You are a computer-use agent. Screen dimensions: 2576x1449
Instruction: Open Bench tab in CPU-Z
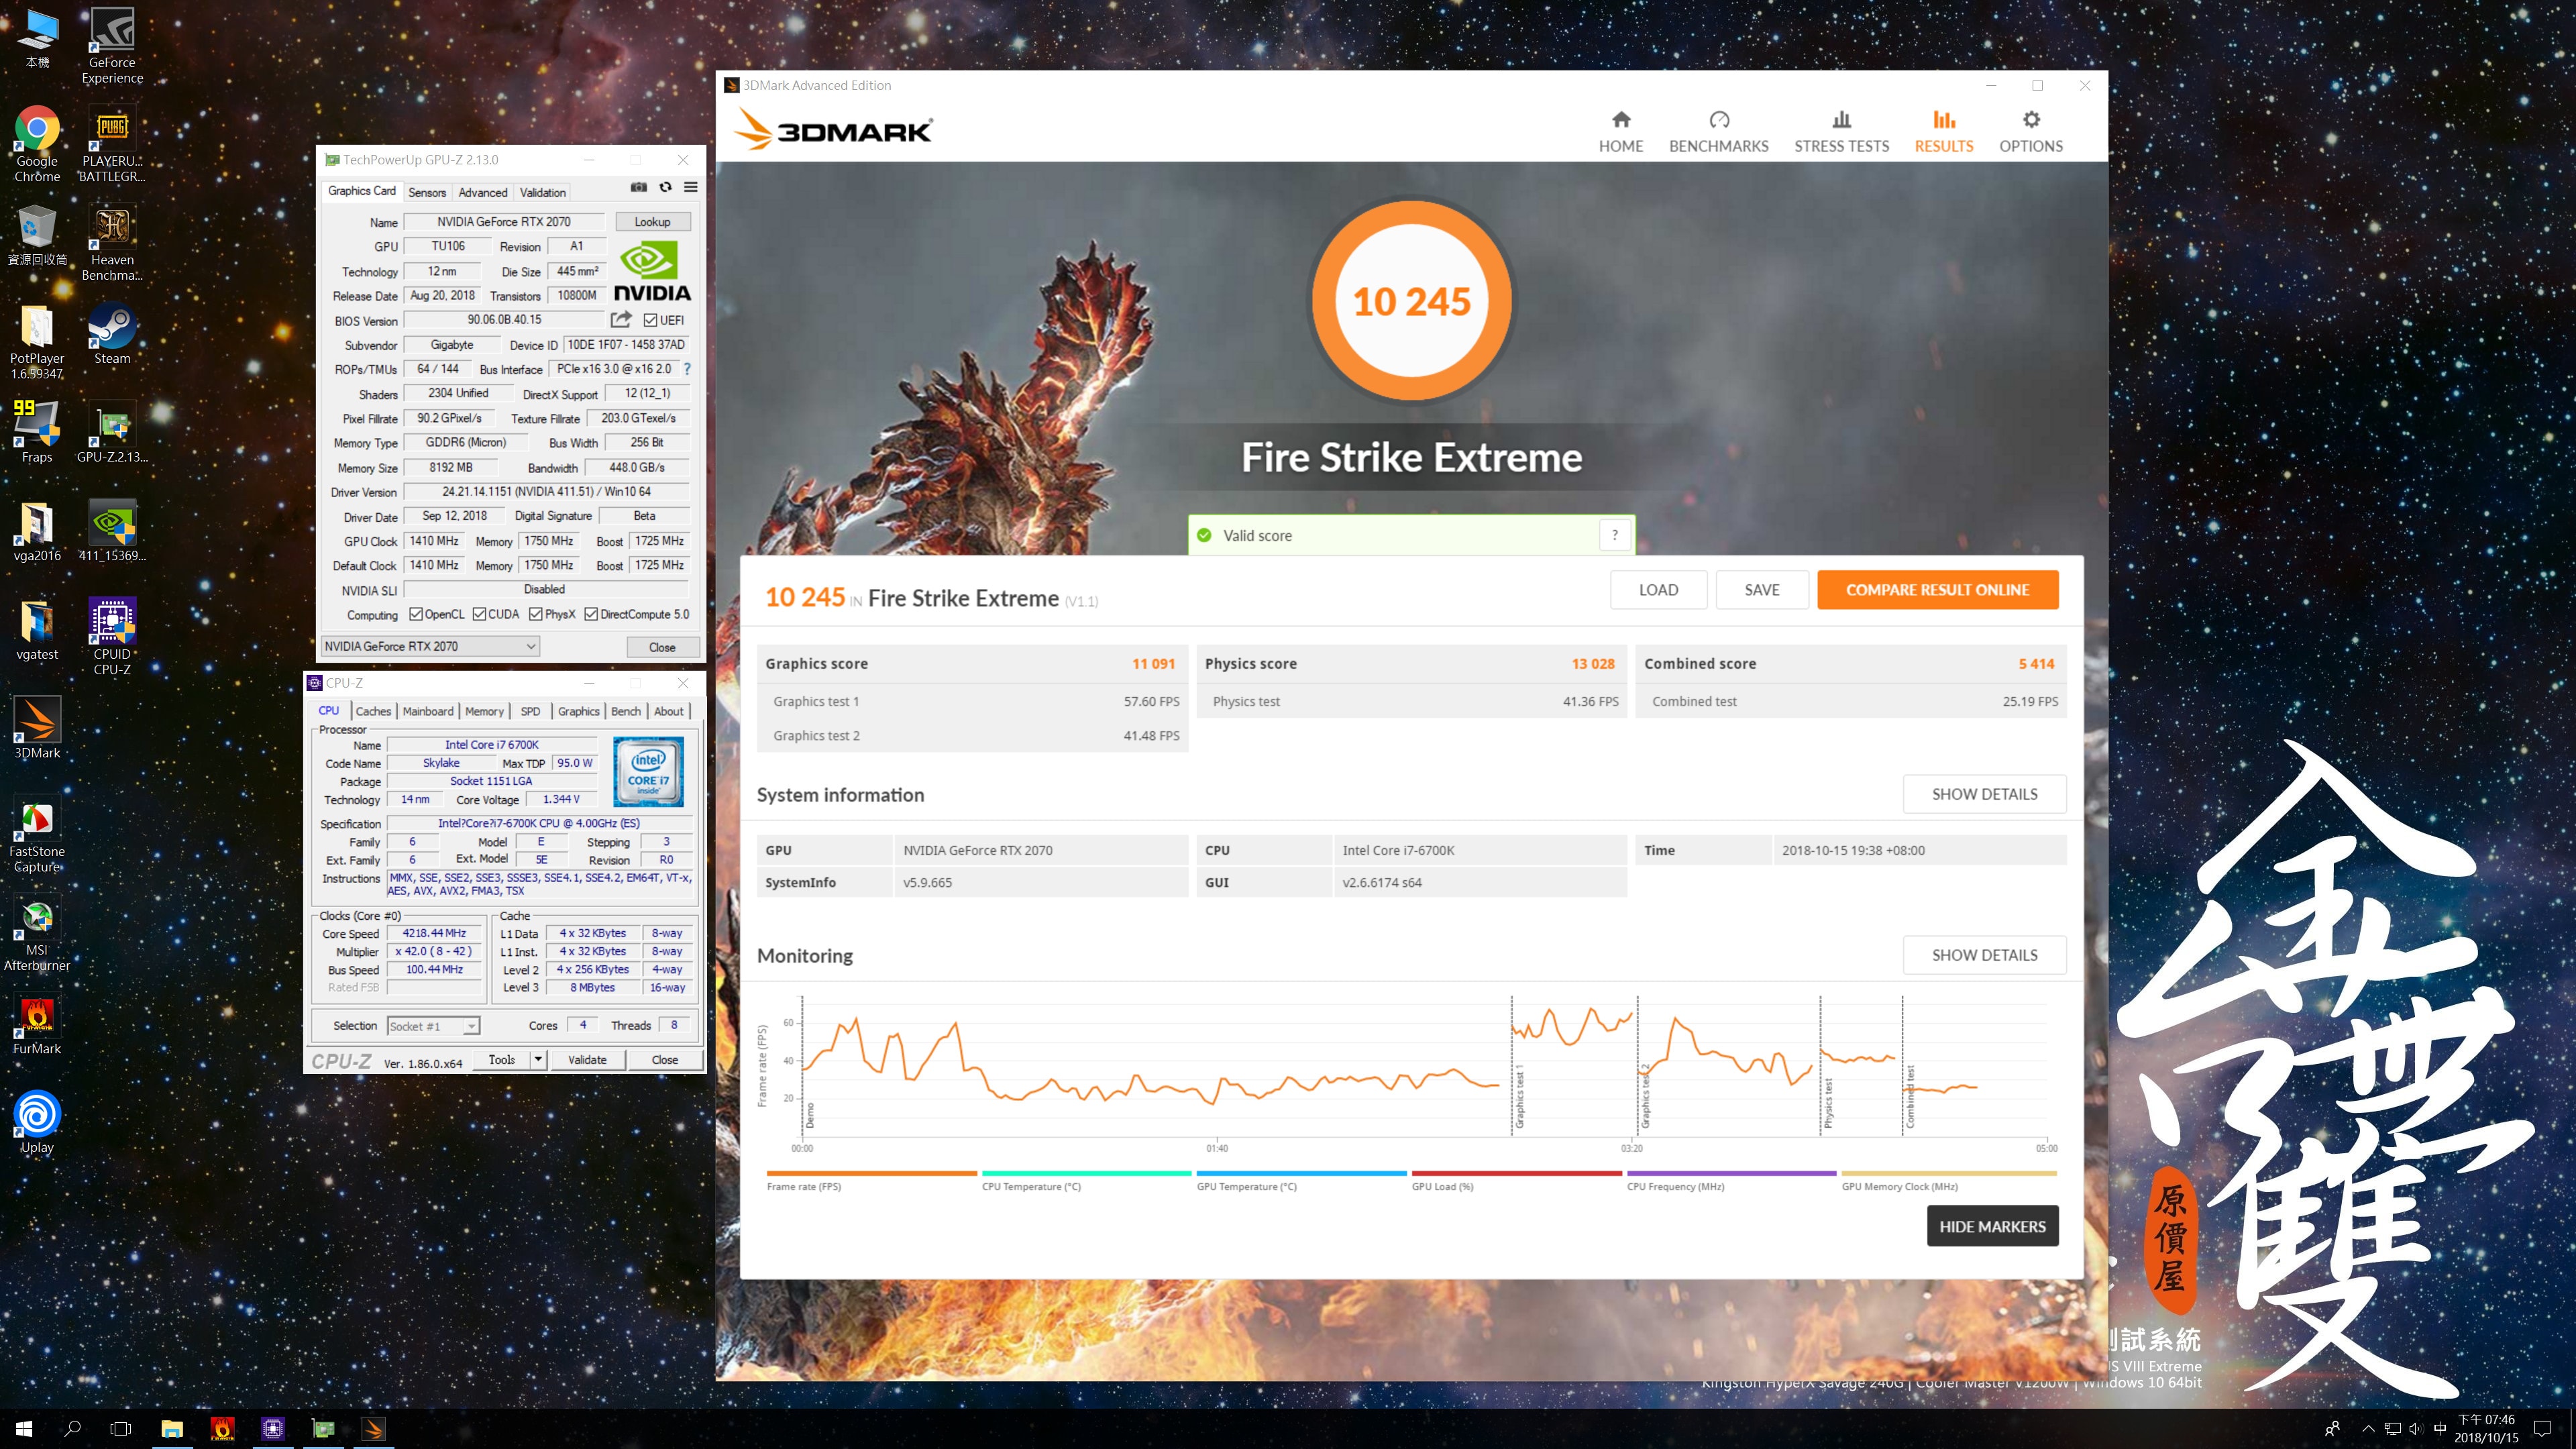(x=626, y=711)
